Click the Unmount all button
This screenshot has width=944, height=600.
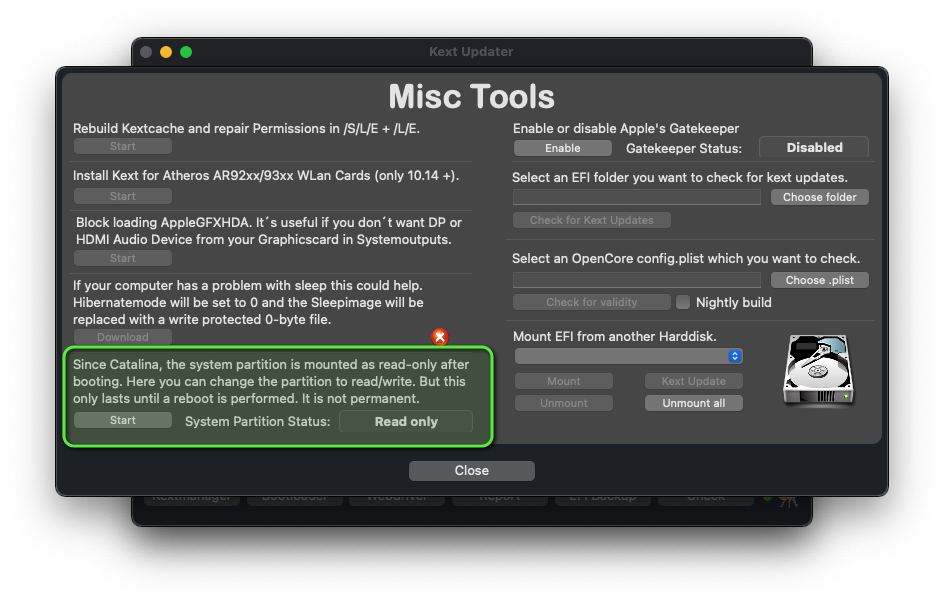pos(694,403)
